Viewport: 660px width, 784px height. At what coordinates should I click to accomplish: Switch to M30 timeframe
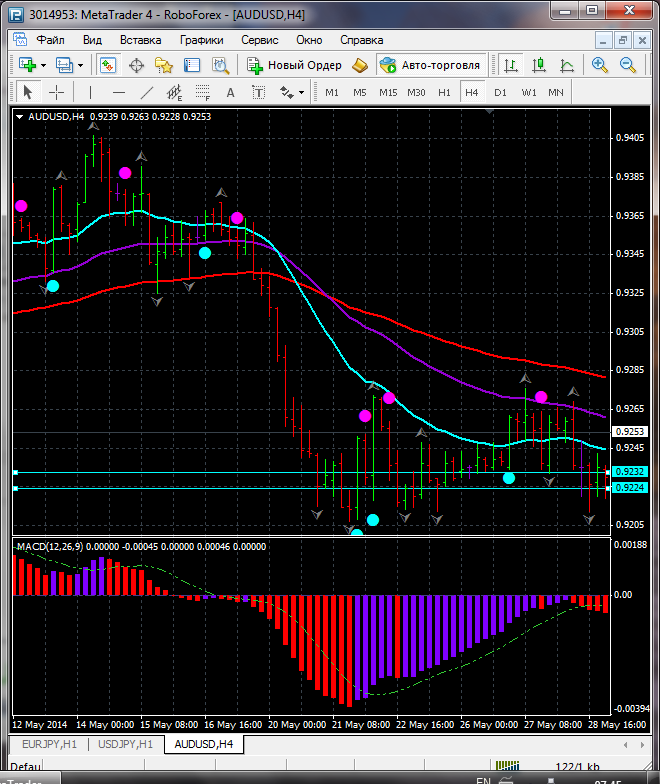click(x=416, y=92)
